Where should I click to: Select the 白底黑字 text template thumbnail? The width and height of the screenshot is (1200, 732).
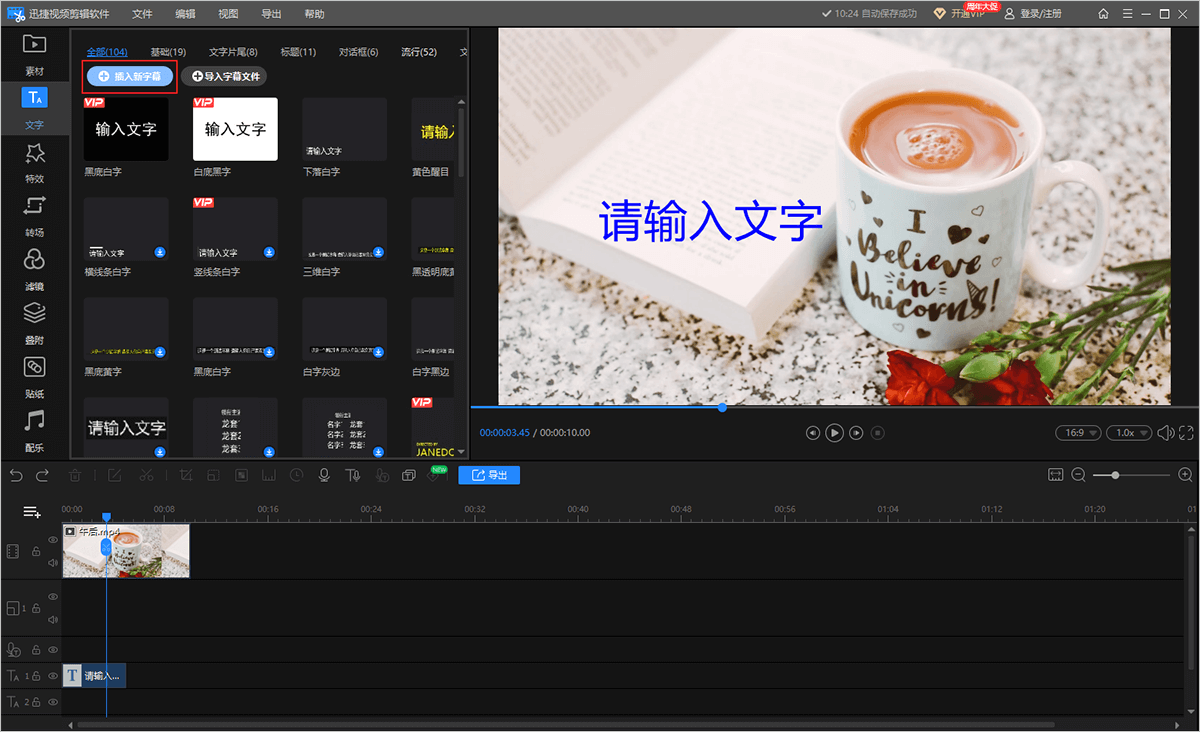click(x=235, y=129)
